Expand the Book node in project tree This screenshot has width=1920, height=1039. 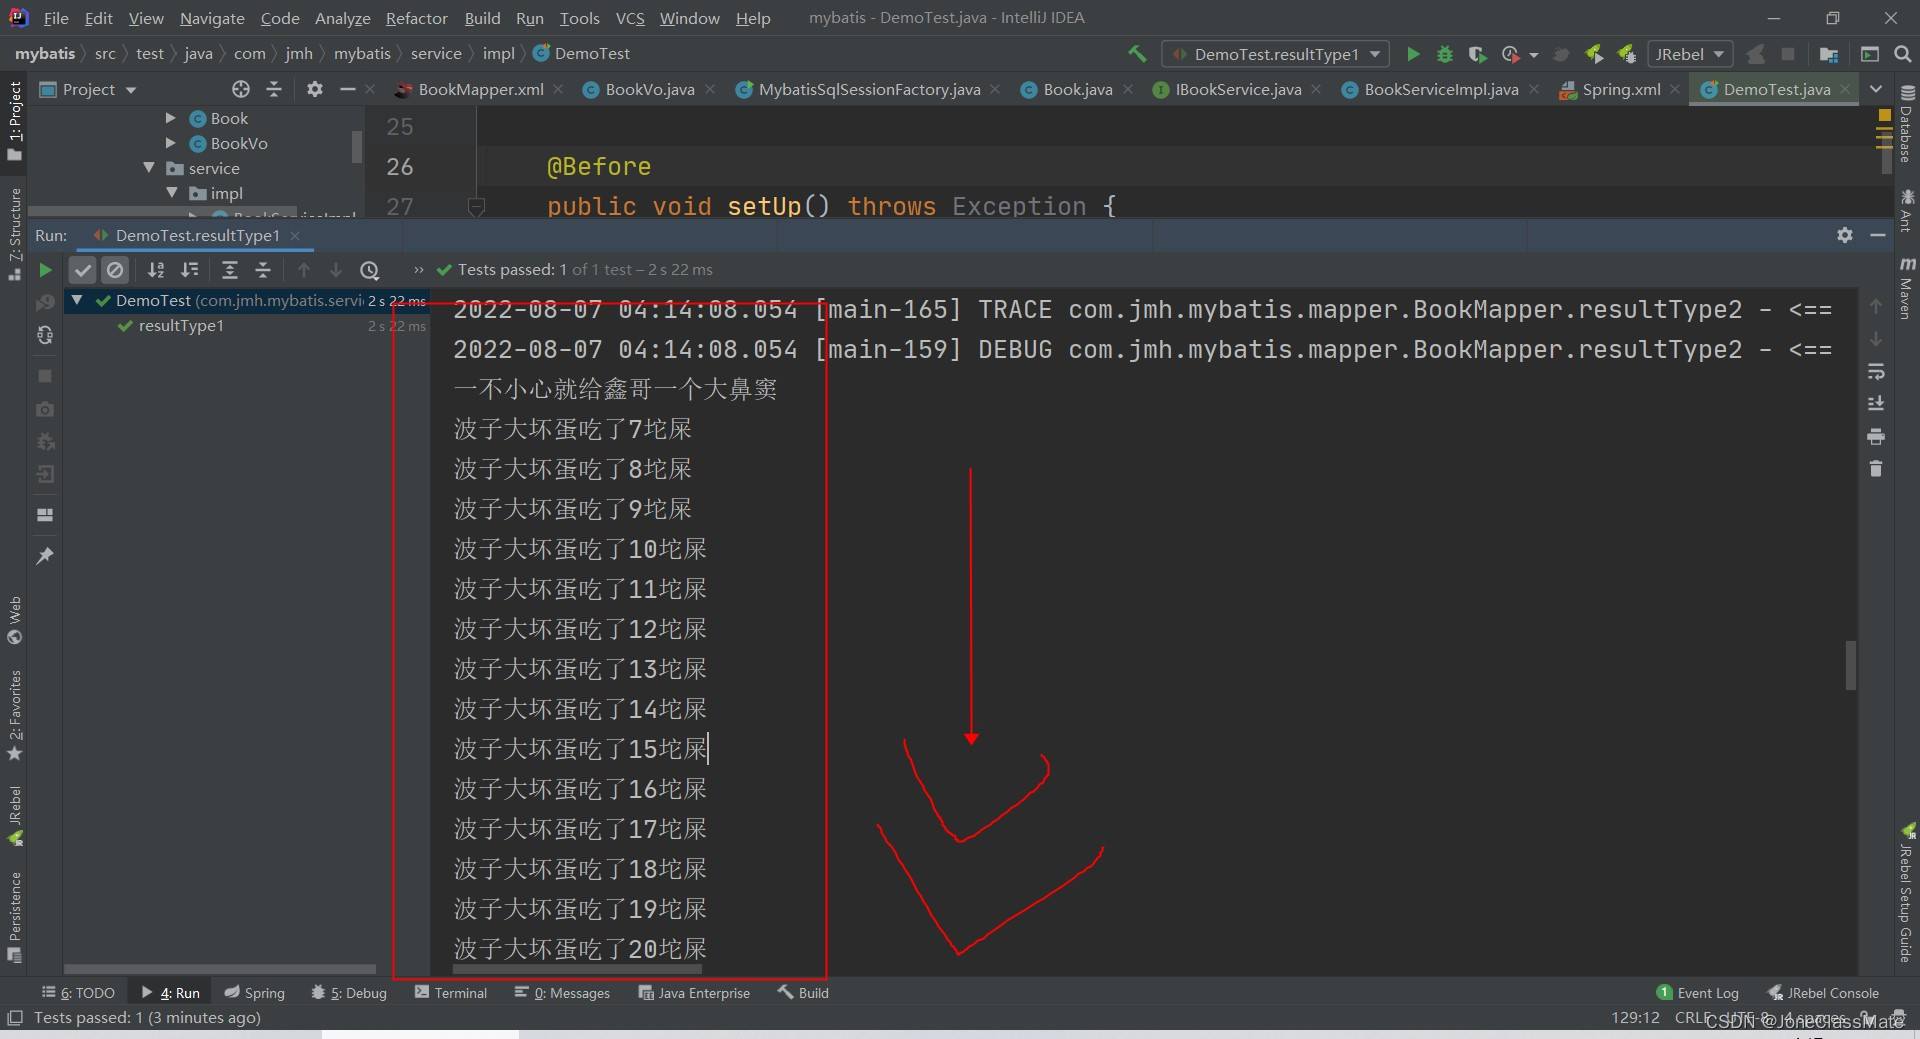(x=170, y=118)
